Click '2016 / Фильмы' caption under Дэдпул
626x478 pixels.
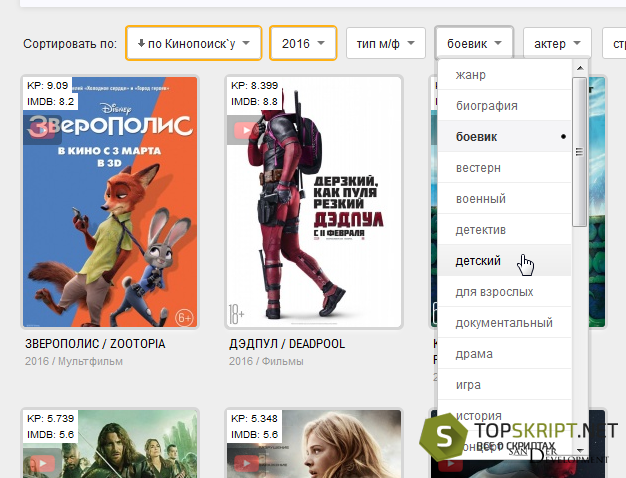point(266,361)
